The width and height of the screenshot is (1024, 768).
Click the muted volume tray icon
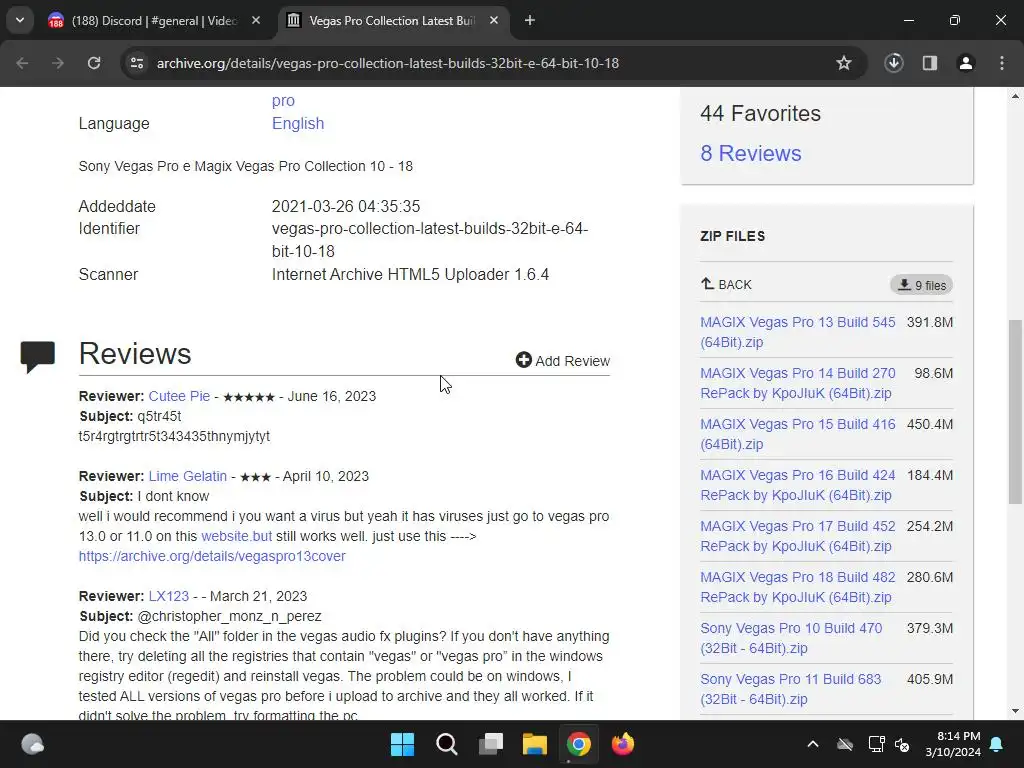[x=903, y=744]
